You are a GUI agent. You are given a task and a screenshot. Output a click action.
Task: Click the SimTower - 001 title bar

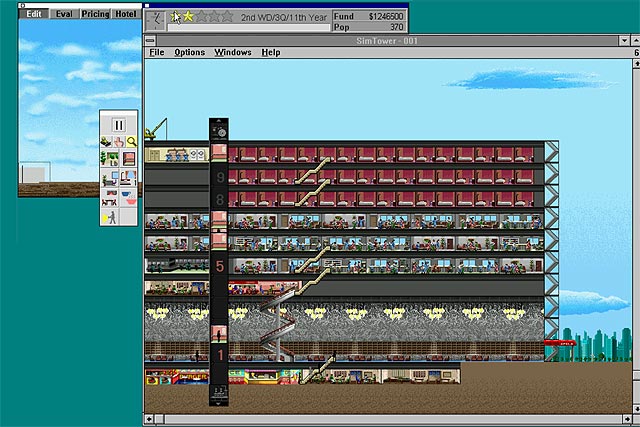click(387, 40)
